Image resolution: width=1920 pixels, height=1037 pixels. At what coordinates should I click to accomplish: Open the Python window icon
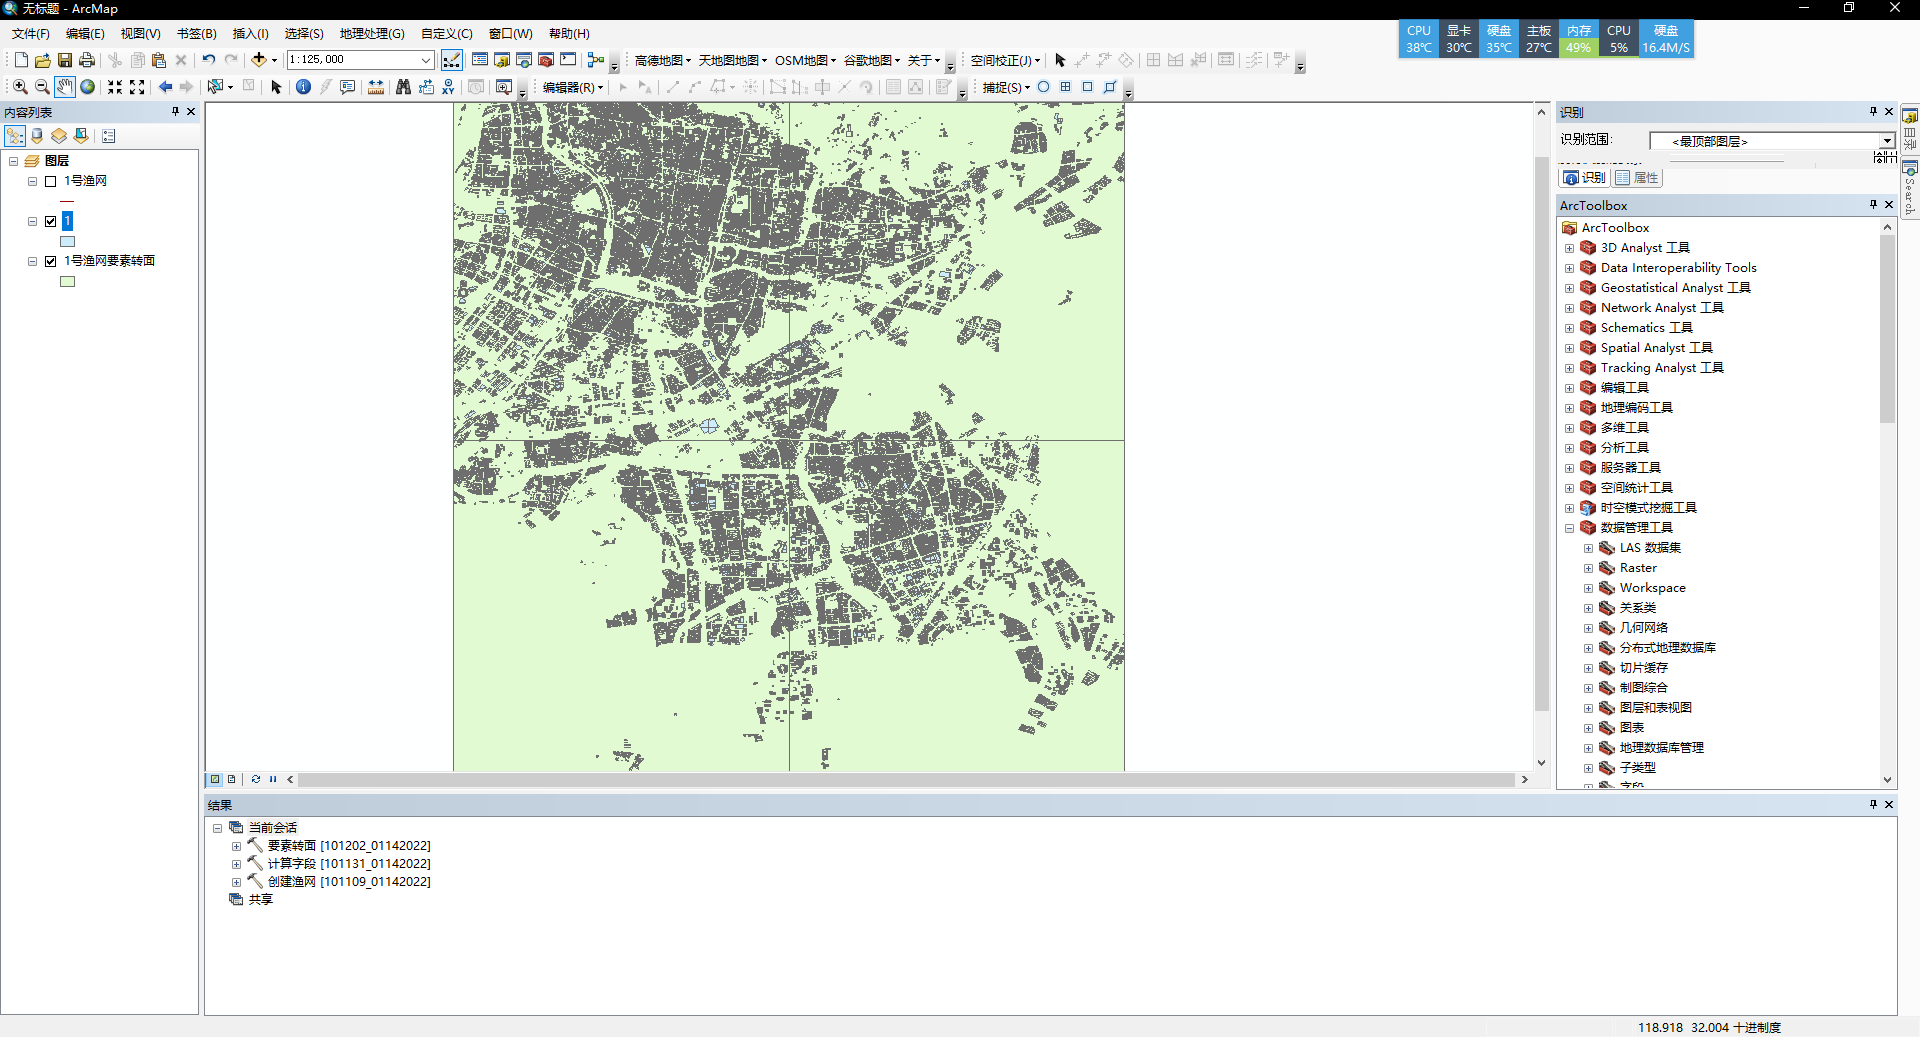(x=568, y=60)
